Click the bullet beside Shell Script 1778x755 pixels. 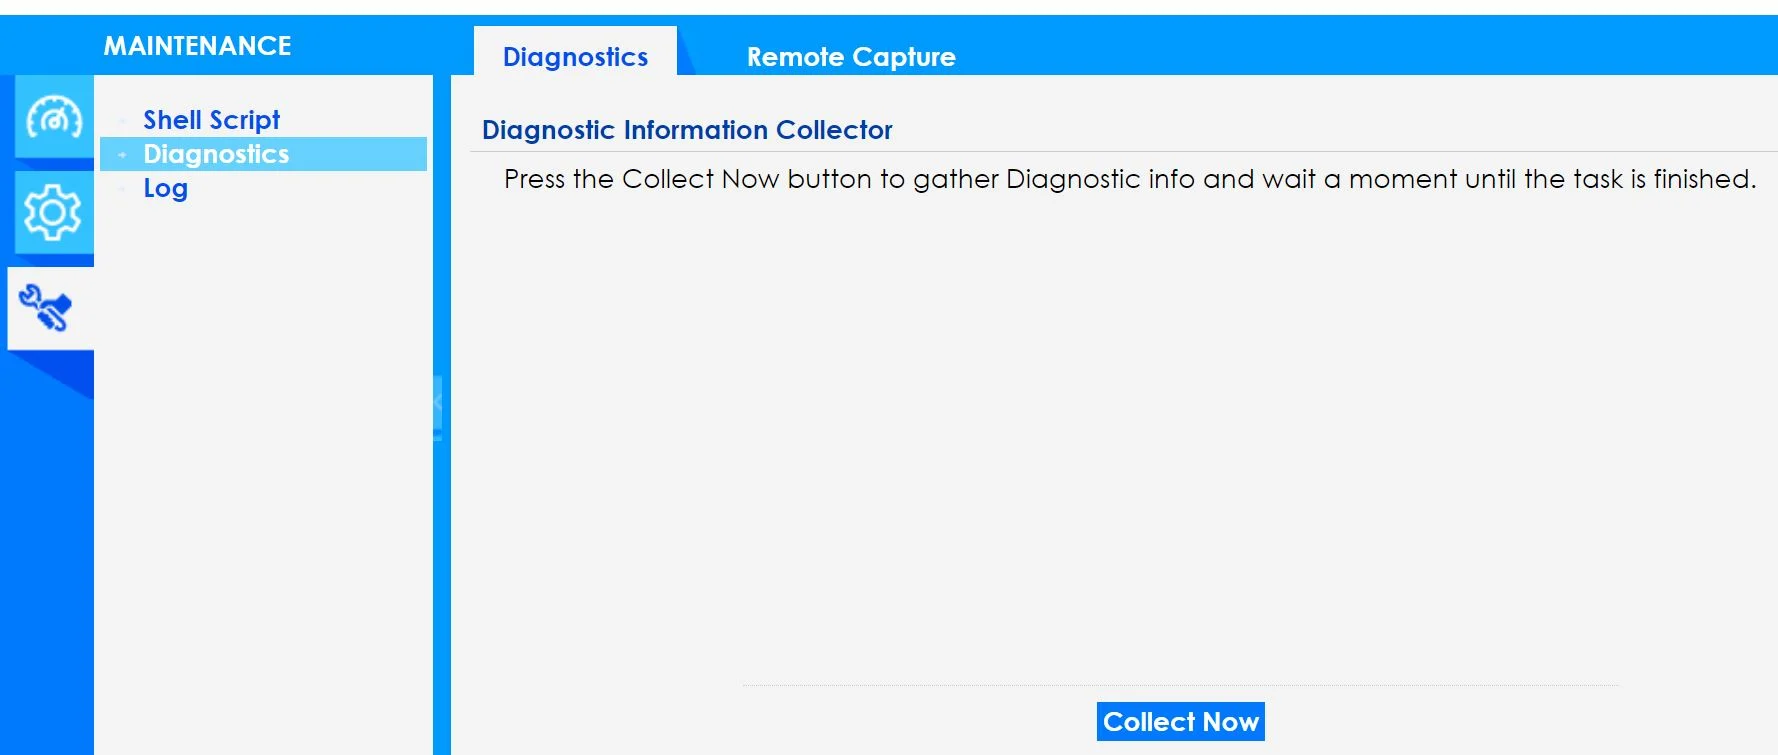coord(122,121)
